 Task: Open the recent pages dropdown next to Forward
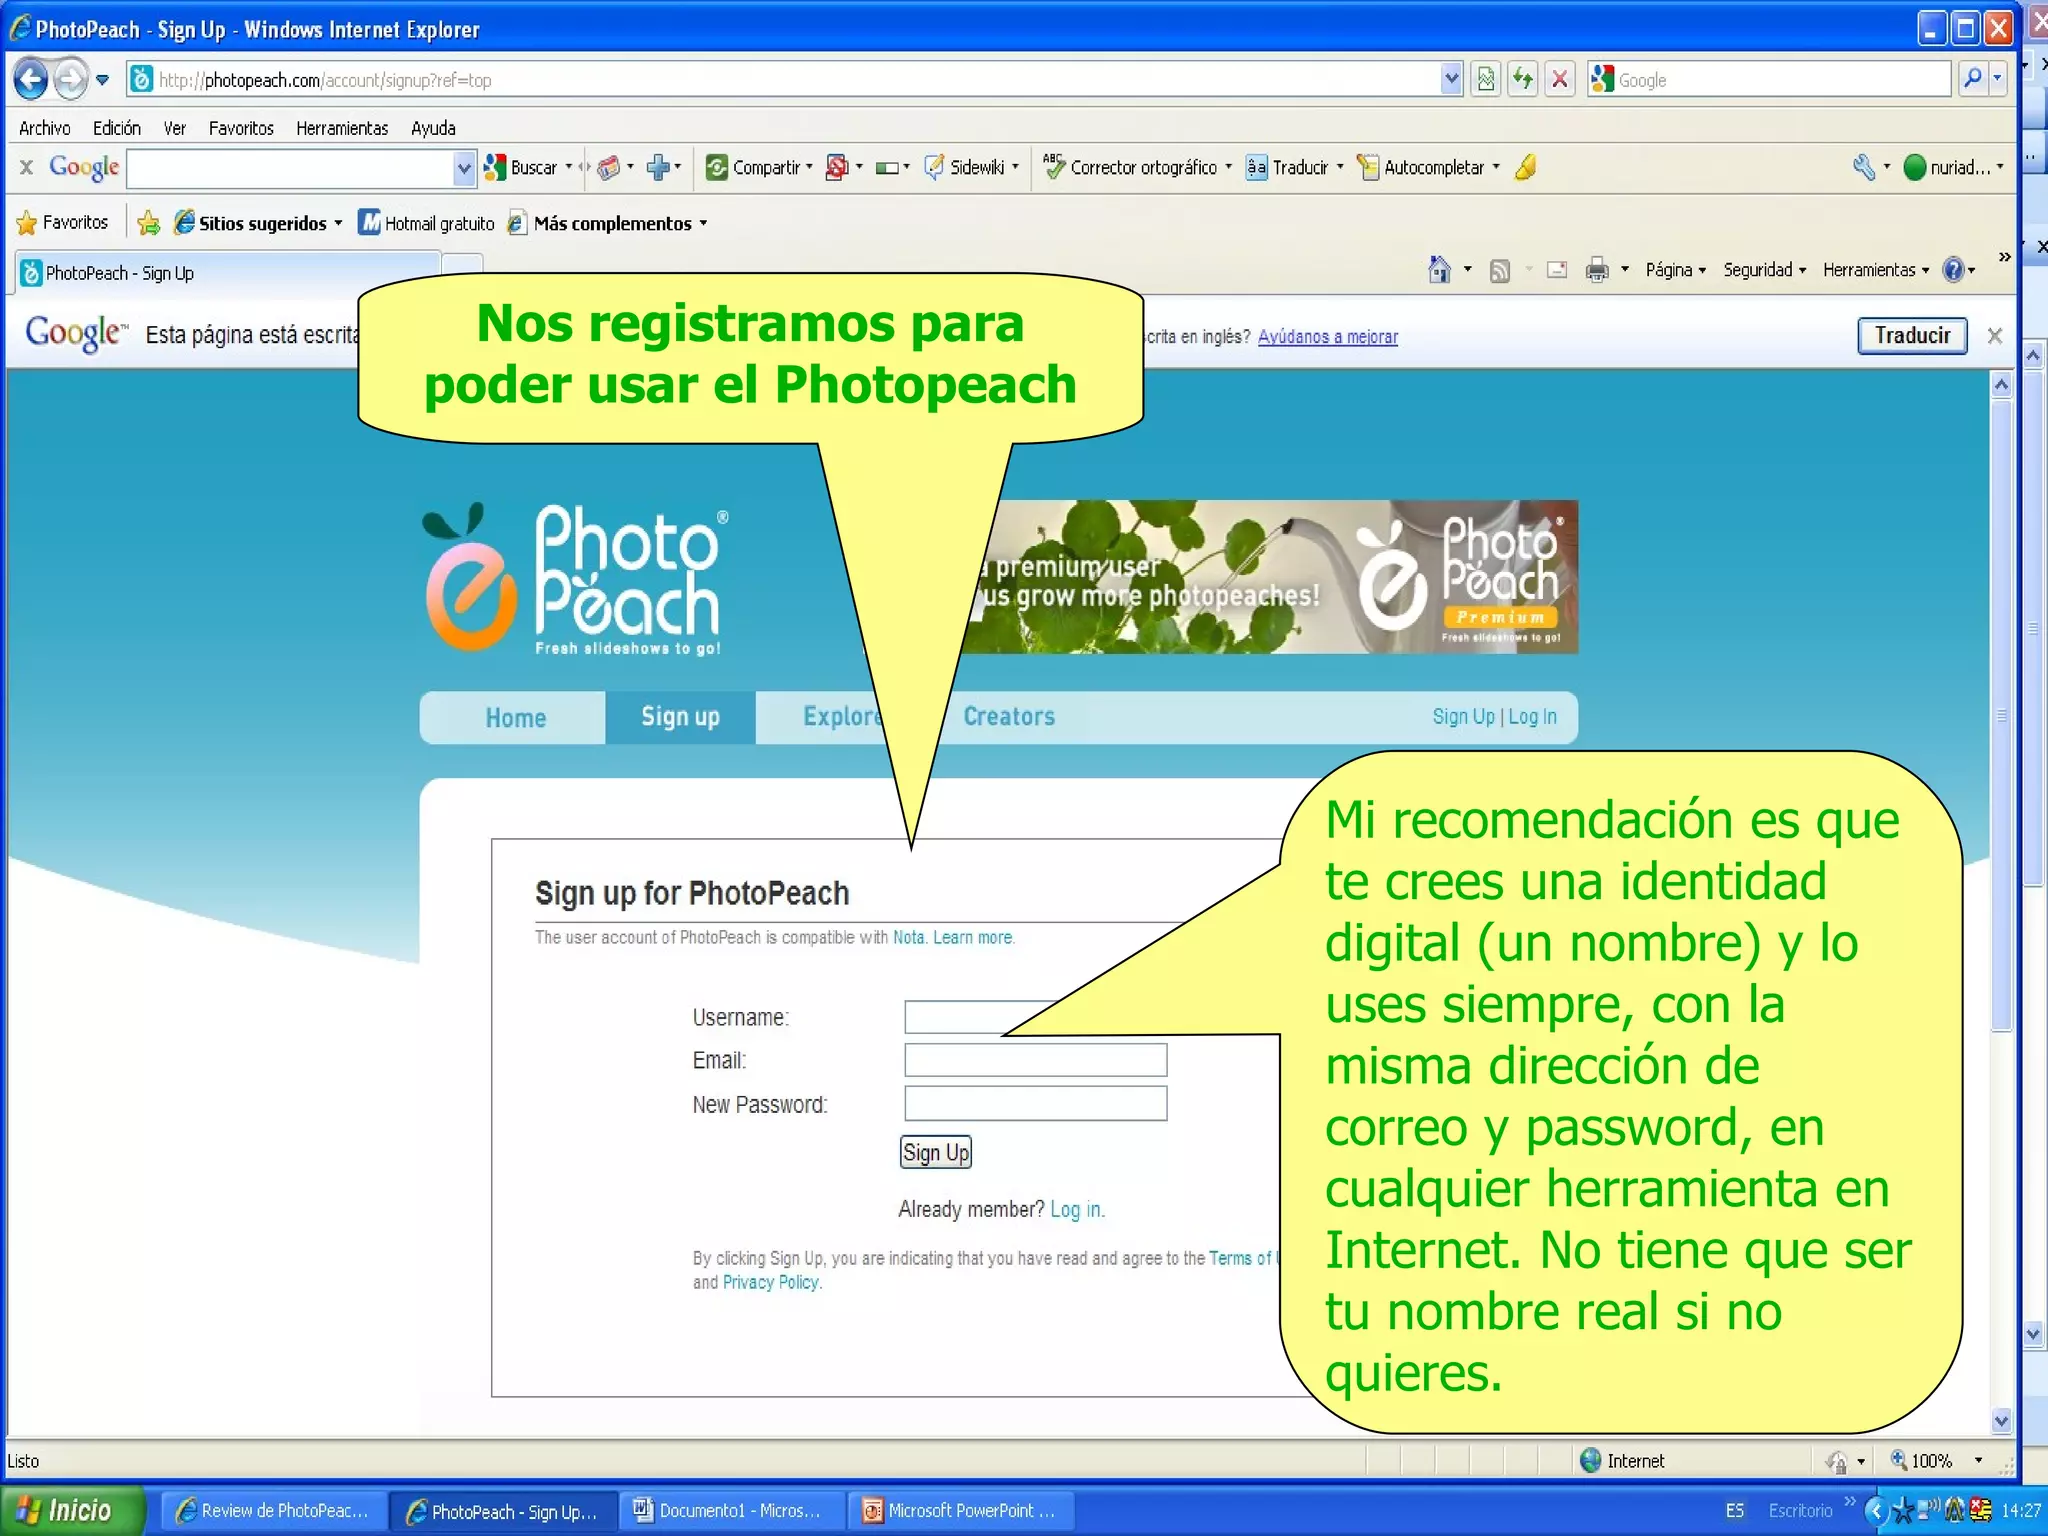102,80
